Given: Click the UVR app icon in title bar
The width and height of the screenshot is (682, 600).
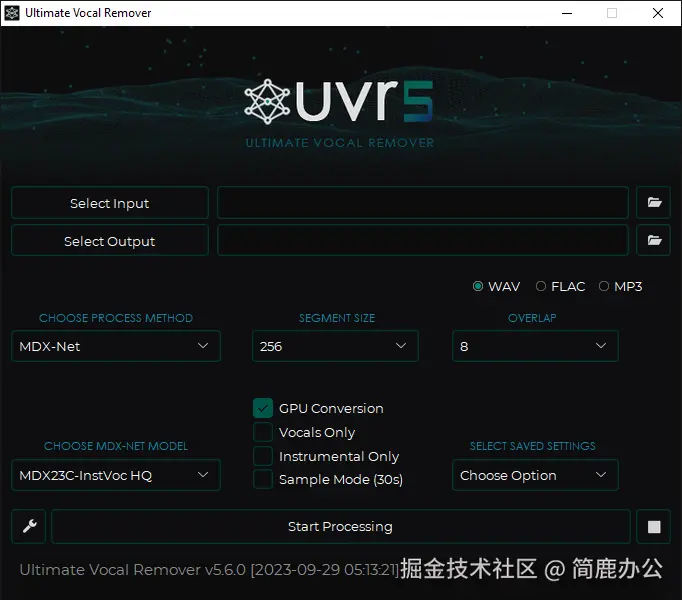Looking at the screenshot, I should [12, 13].
